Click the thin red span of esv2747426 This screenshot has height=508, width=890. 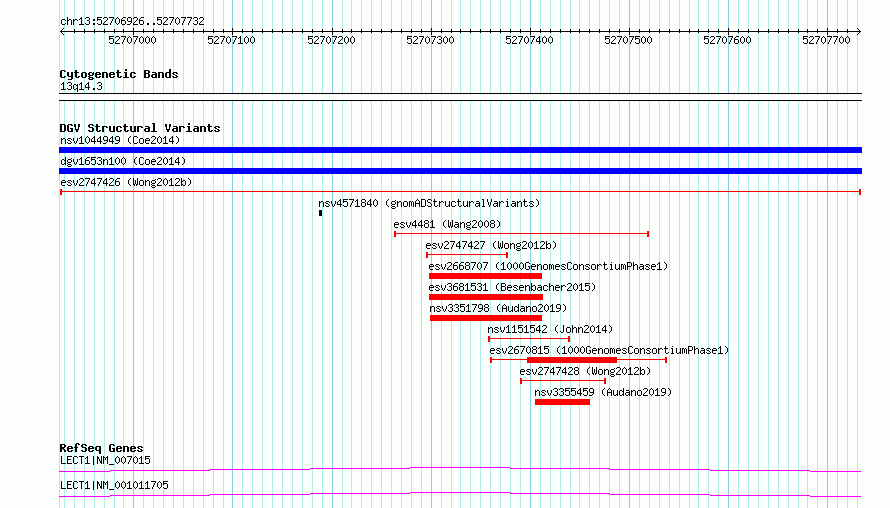click(460, 192)
